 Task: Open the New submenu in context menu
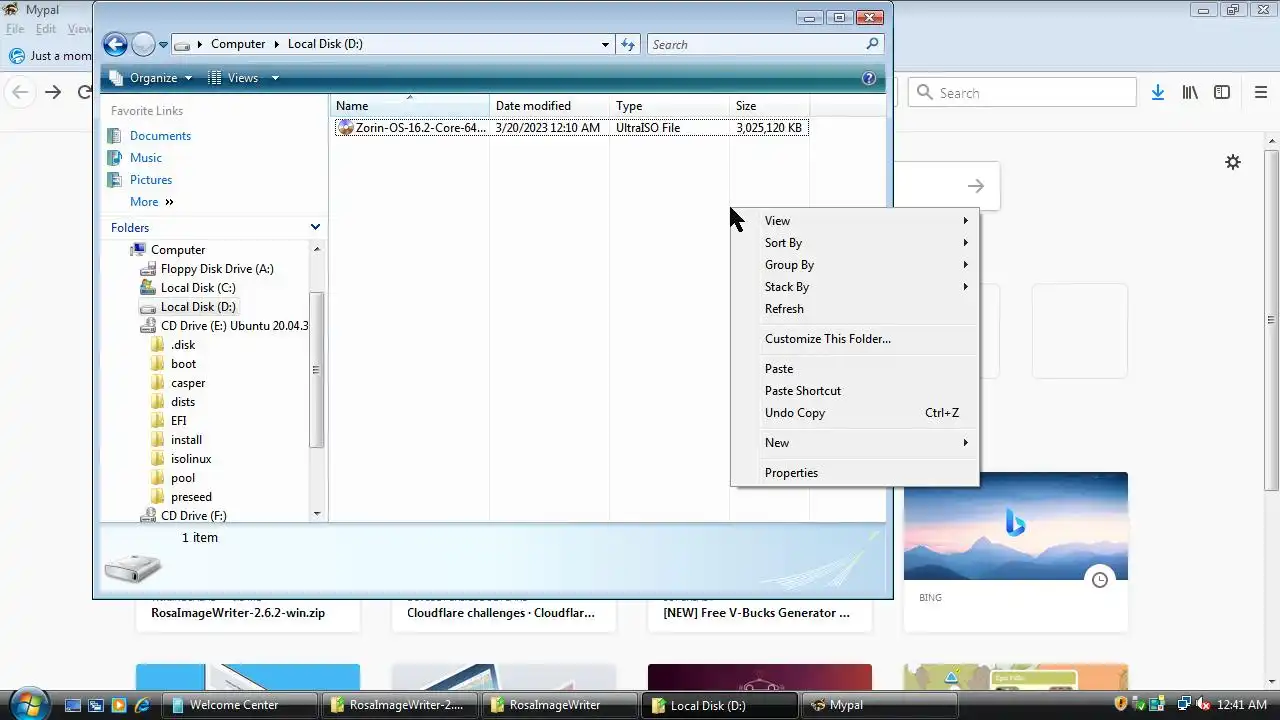(855, 443)
